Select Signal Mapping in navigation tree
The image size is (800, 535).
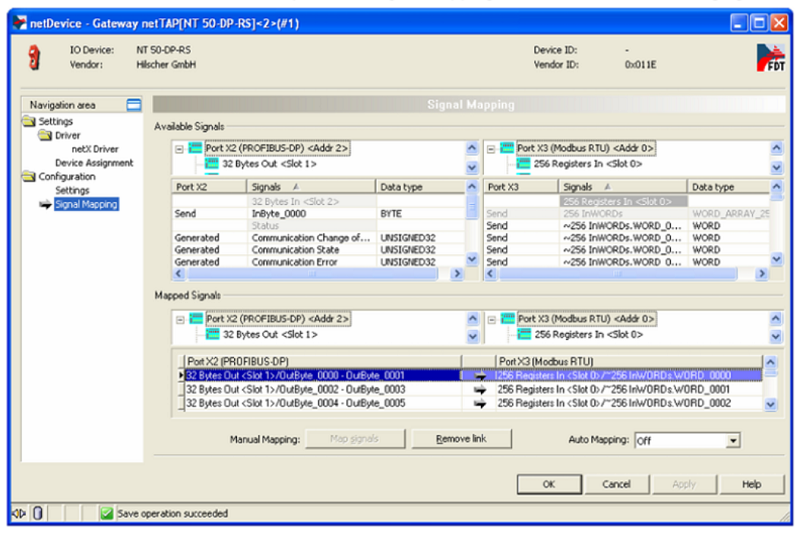[86, 204]
